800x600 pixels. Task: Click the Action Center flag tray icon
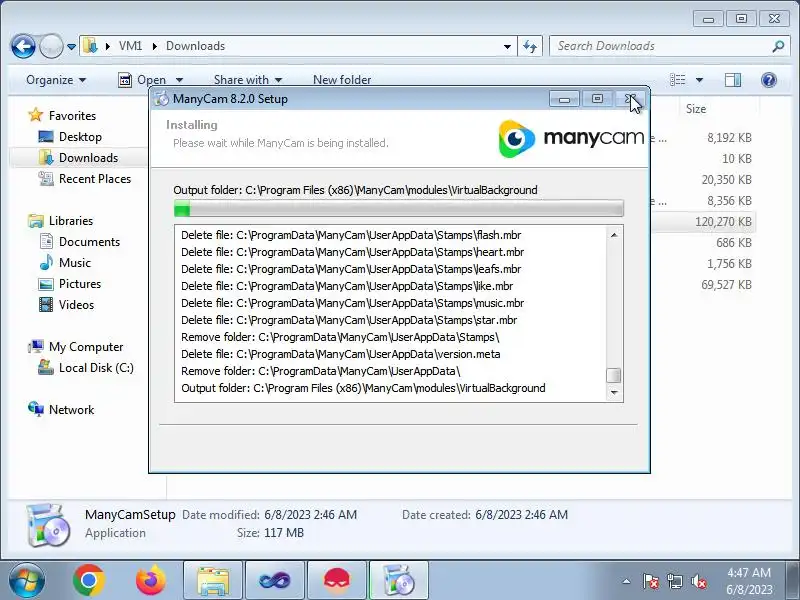click(651, 581)
